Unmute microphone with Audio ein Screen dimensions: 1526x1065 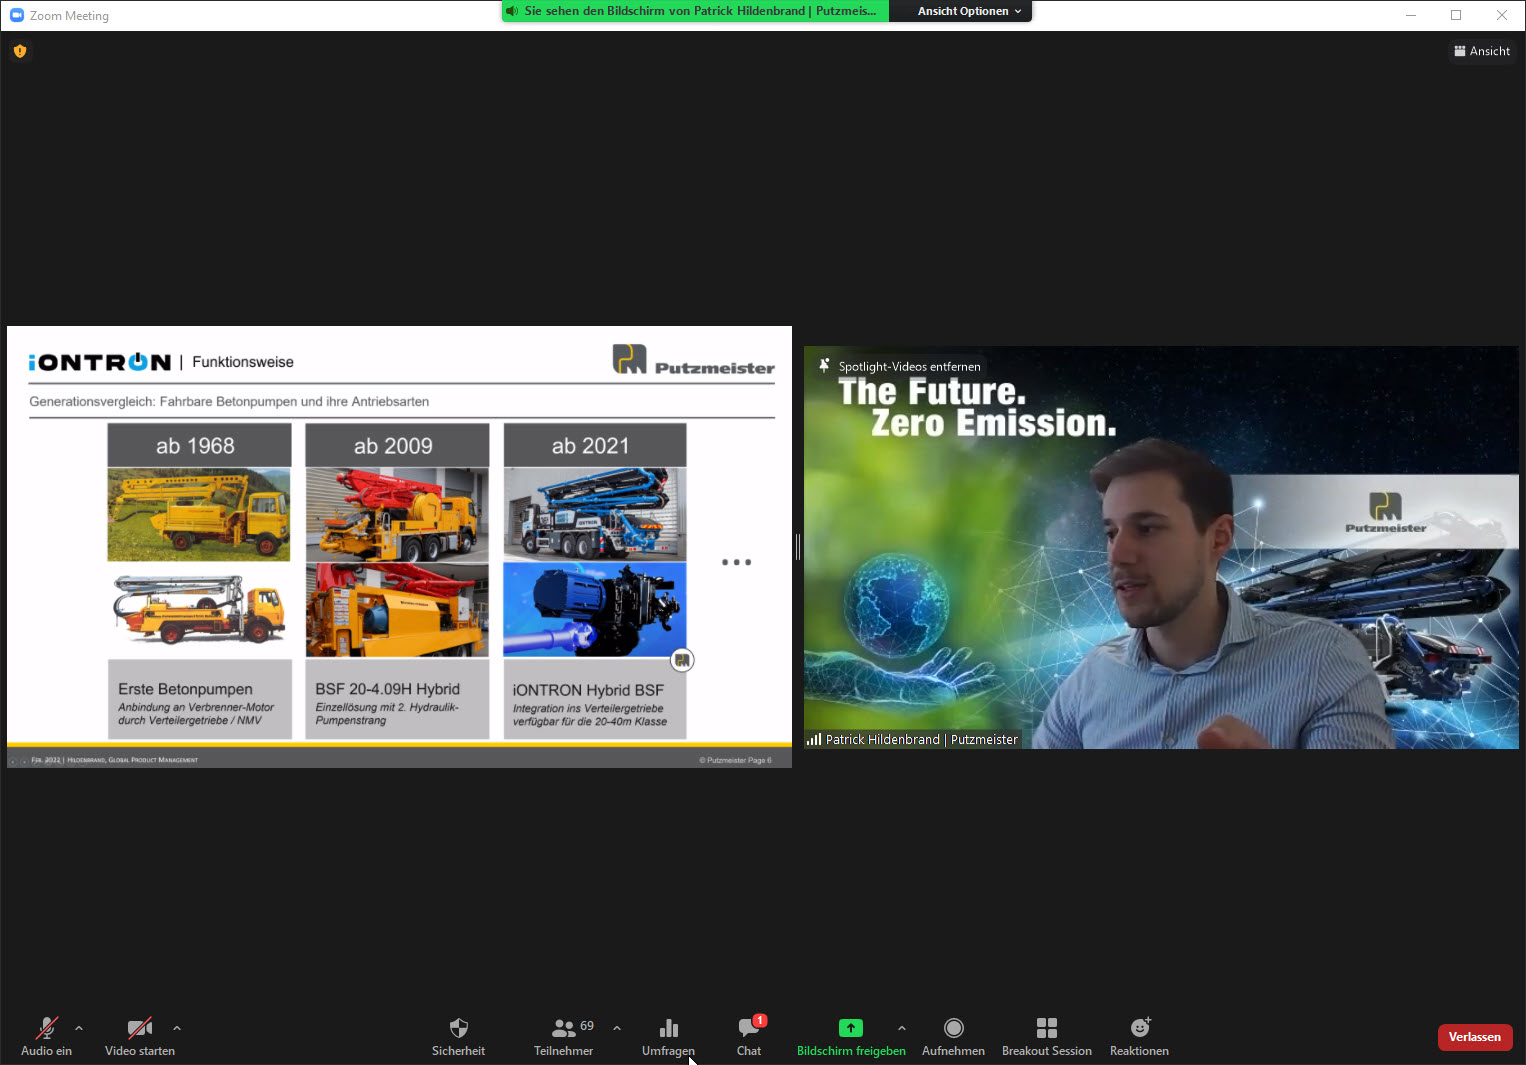tap(46, 1037)
